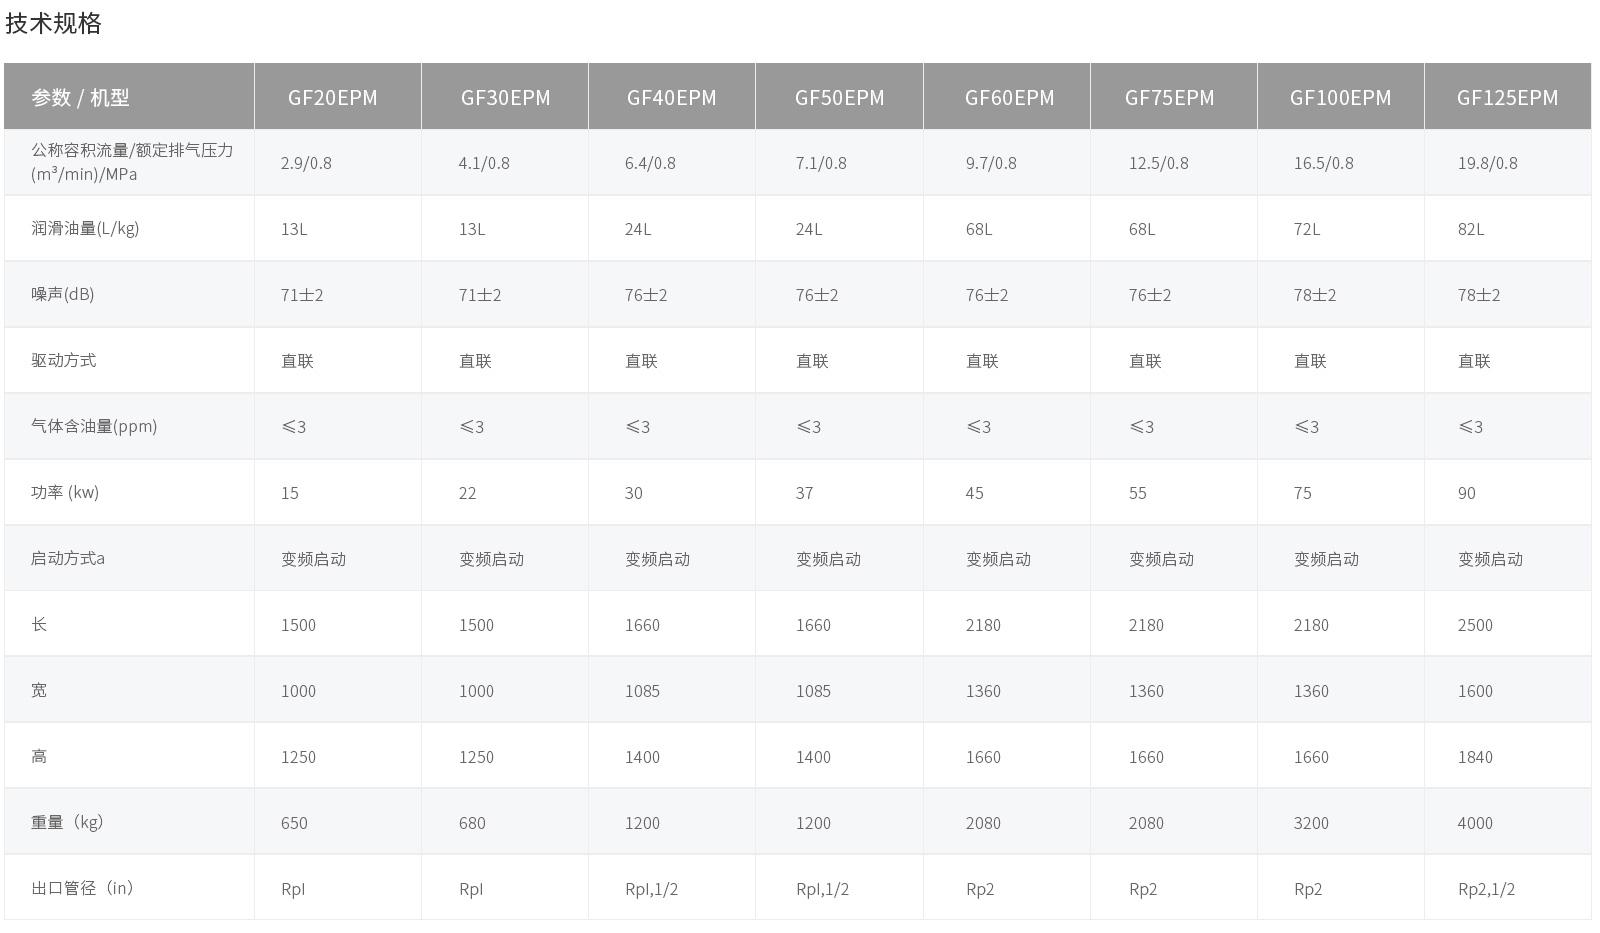Viewport: 1600px width, 933px height.
Task: Click the GF50EPM column header
Action: click(x=839, y=98)
